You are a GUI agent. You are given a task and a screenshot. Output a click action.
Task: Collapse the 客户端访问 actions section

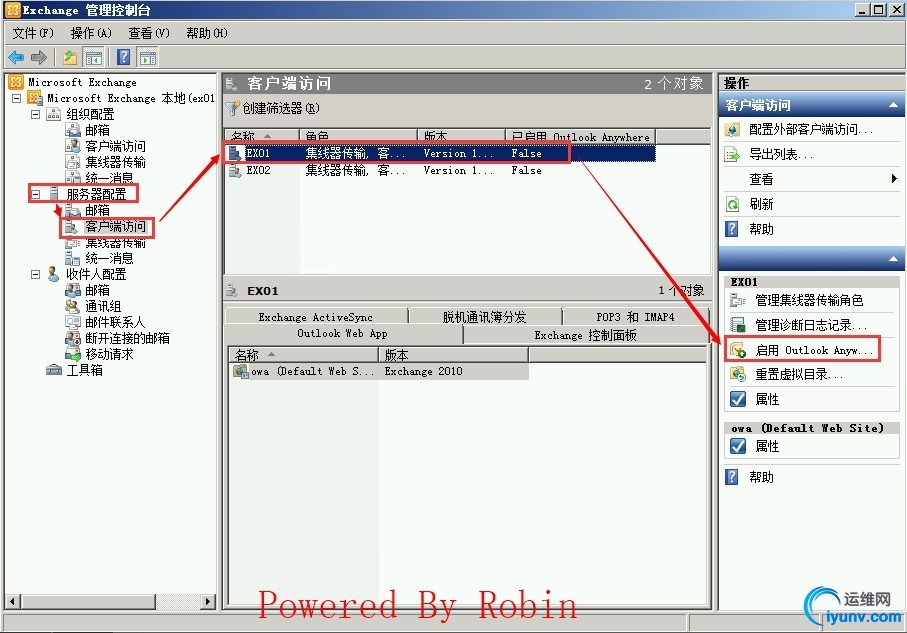click(x=893, y=105)
